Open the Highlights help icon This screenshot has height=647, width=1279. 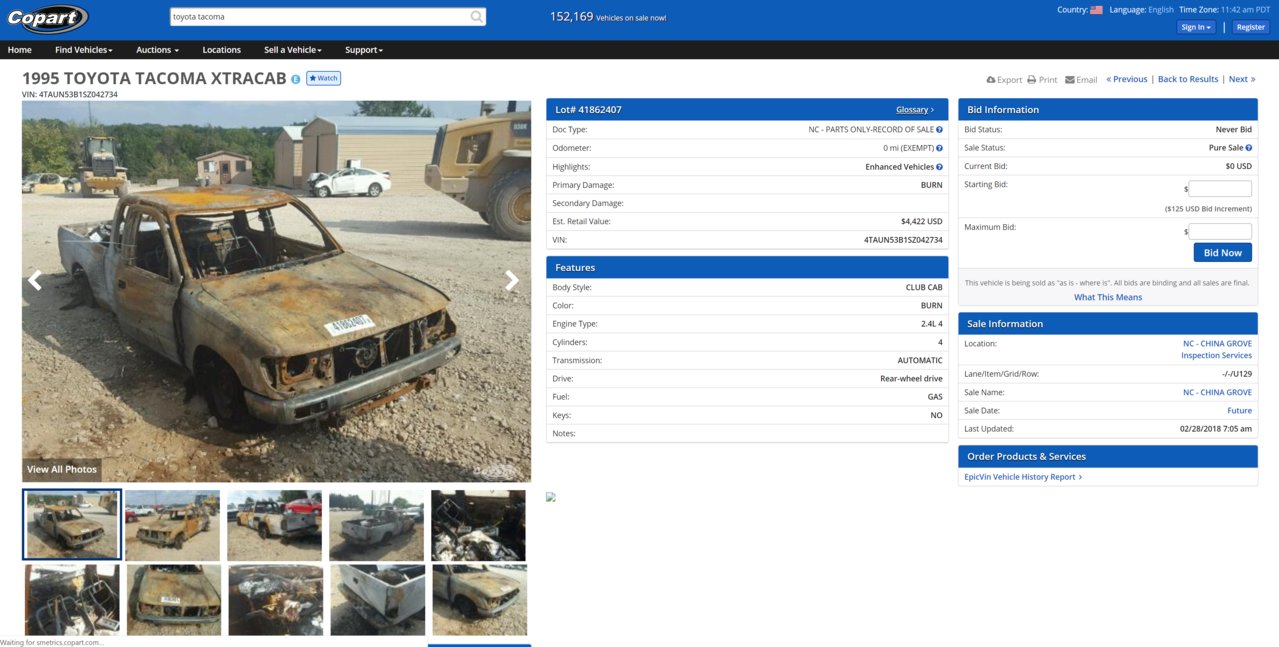(940, 167)
